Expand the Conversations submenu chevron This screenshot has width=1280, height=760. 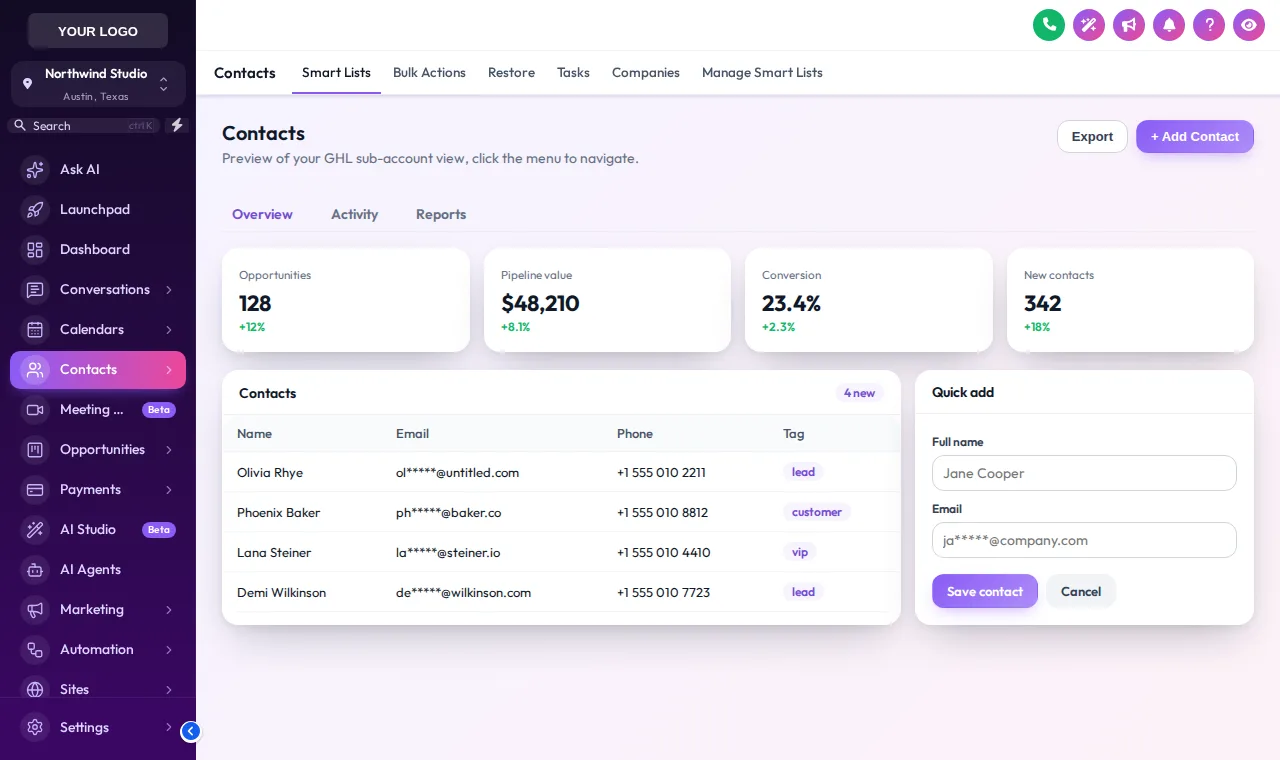point(169,290)
